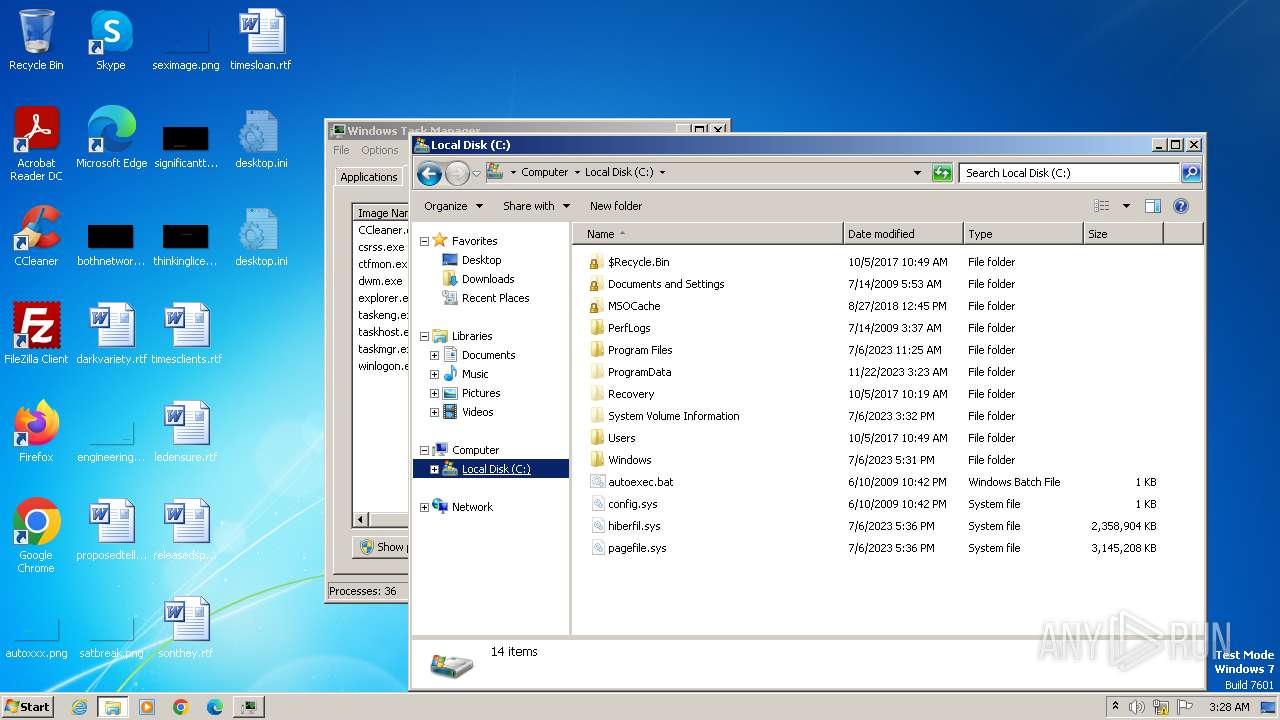Expand Local Disk (C:) tree node
This screenshot has width=1280, height=720.
click(434, 469)
